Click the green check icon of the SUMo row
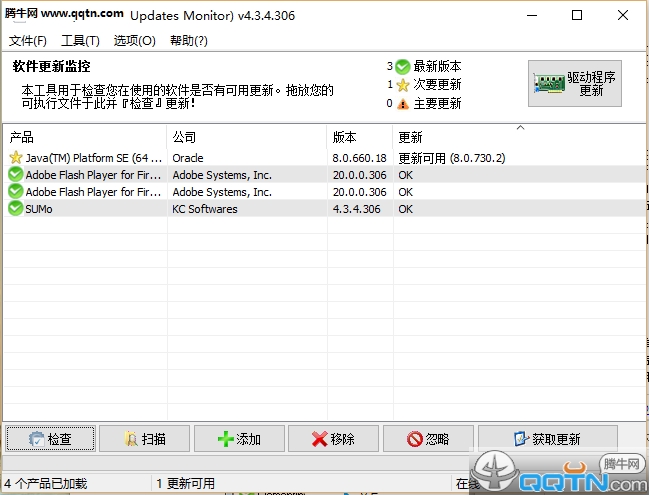The width and height of the screenshot is (649, 495). click(x=16, y=209)
